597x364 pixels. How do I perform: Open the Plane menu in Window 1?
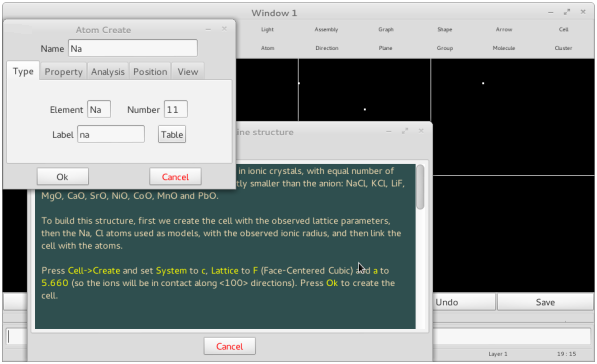(385, 48)
